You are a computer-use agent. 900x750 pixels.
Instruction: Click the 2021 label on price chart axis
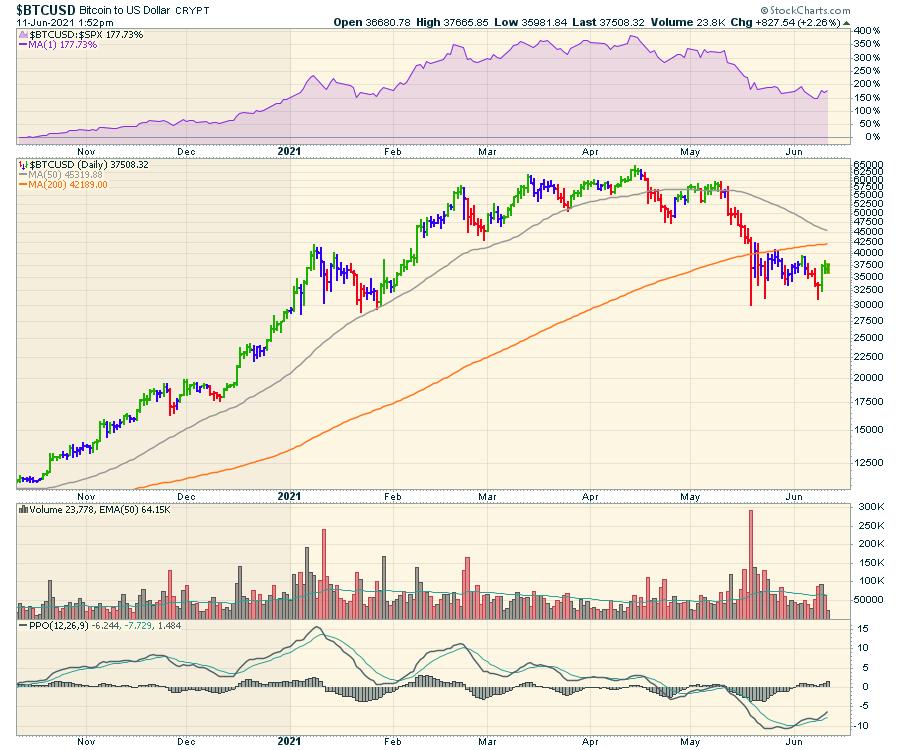pos(289,496)
